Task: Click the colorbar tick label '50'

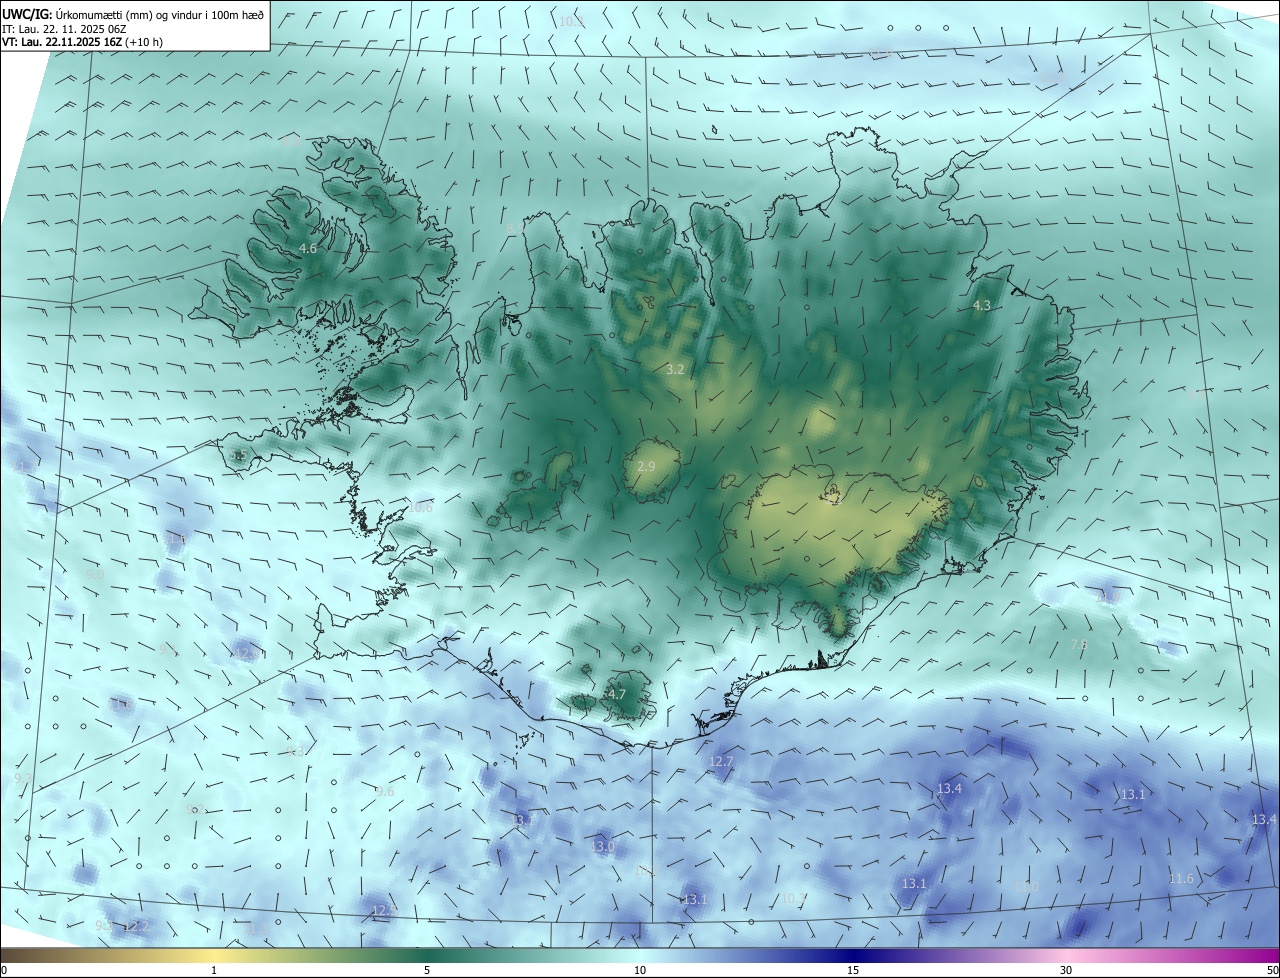Action: click(1272, 970)
